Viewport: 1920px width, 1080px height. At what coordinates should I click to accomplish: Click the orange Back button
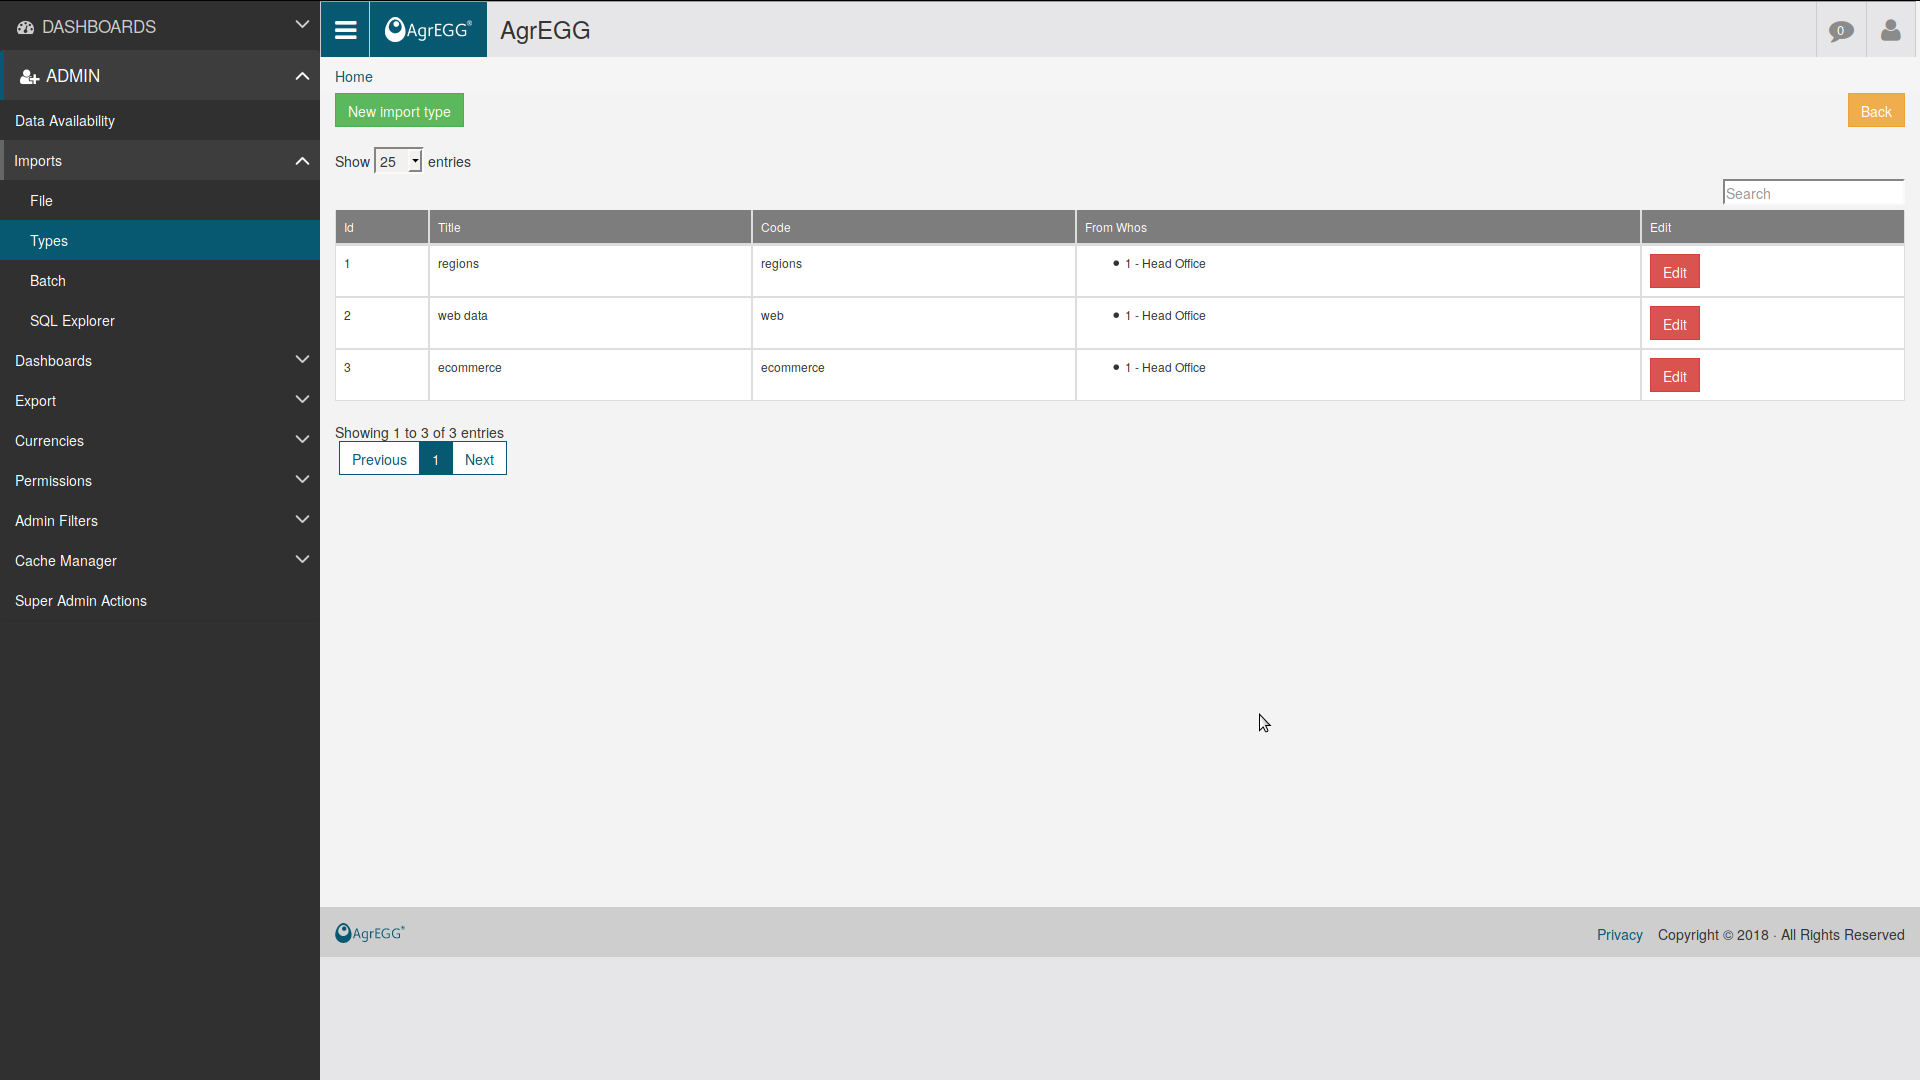(1876, 111)
